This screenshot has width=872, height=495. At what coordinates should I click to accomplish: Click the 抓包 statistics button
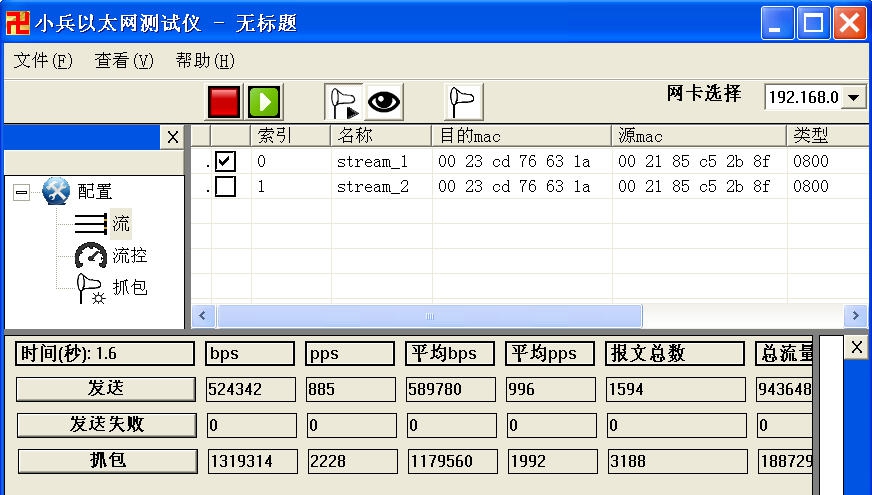pos(108,461)
